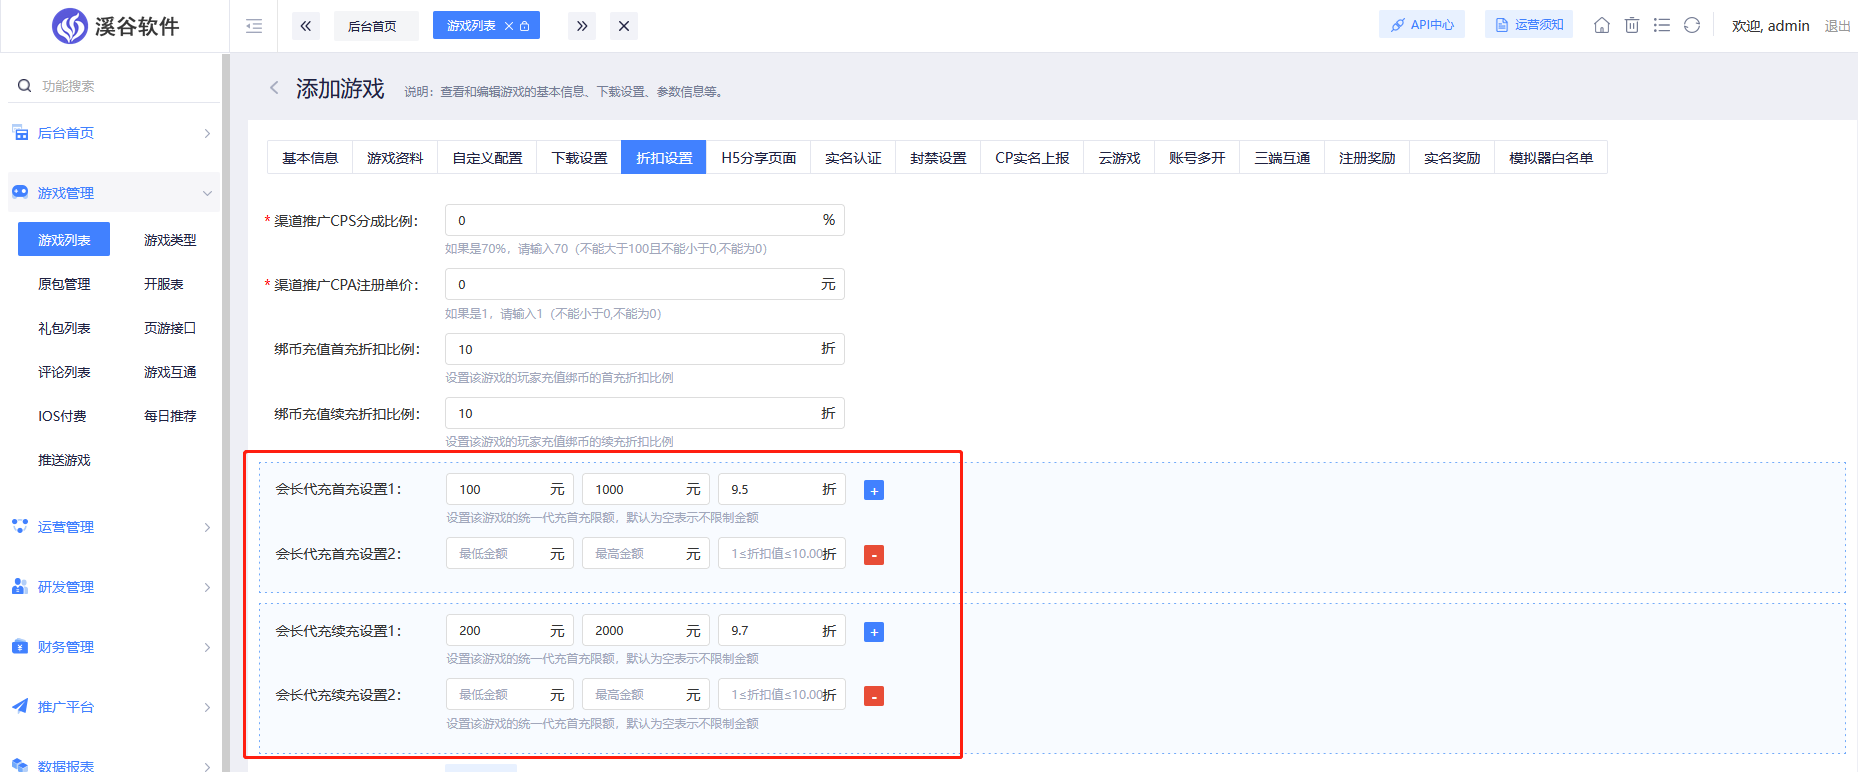Open 开服表 in the sidebar
This screenshot has height=772, width=1858.
[x=164, y=284]
